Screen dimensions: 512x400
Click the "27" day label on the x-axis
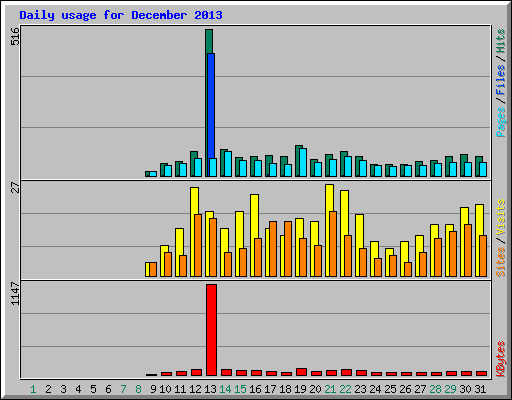click(x=420, y=389)
